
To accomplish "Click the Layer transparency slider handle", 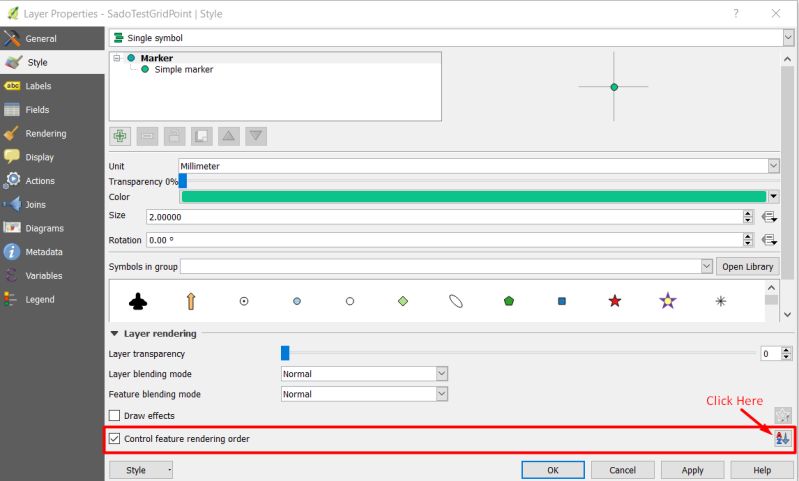I will 285,353.
